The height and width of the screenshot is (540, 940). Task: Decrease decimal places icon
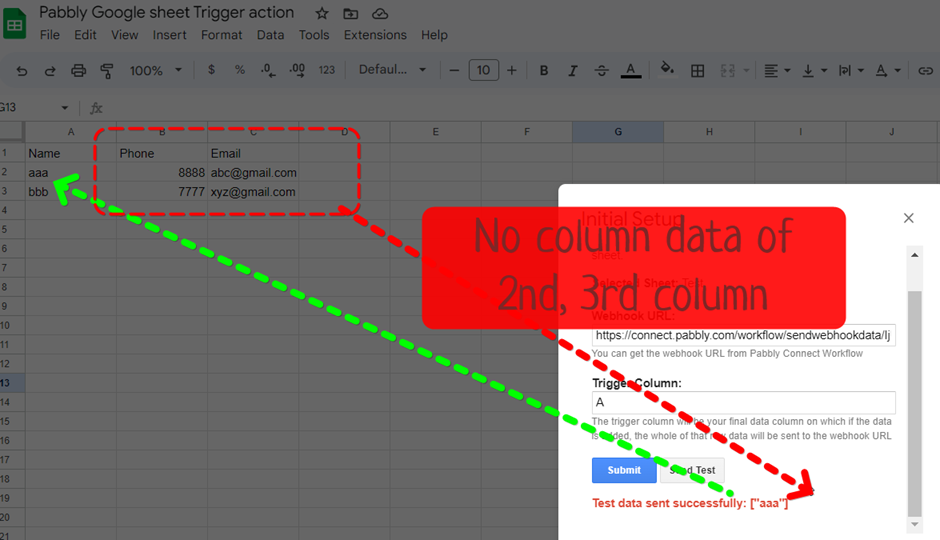tap(268, 71)
